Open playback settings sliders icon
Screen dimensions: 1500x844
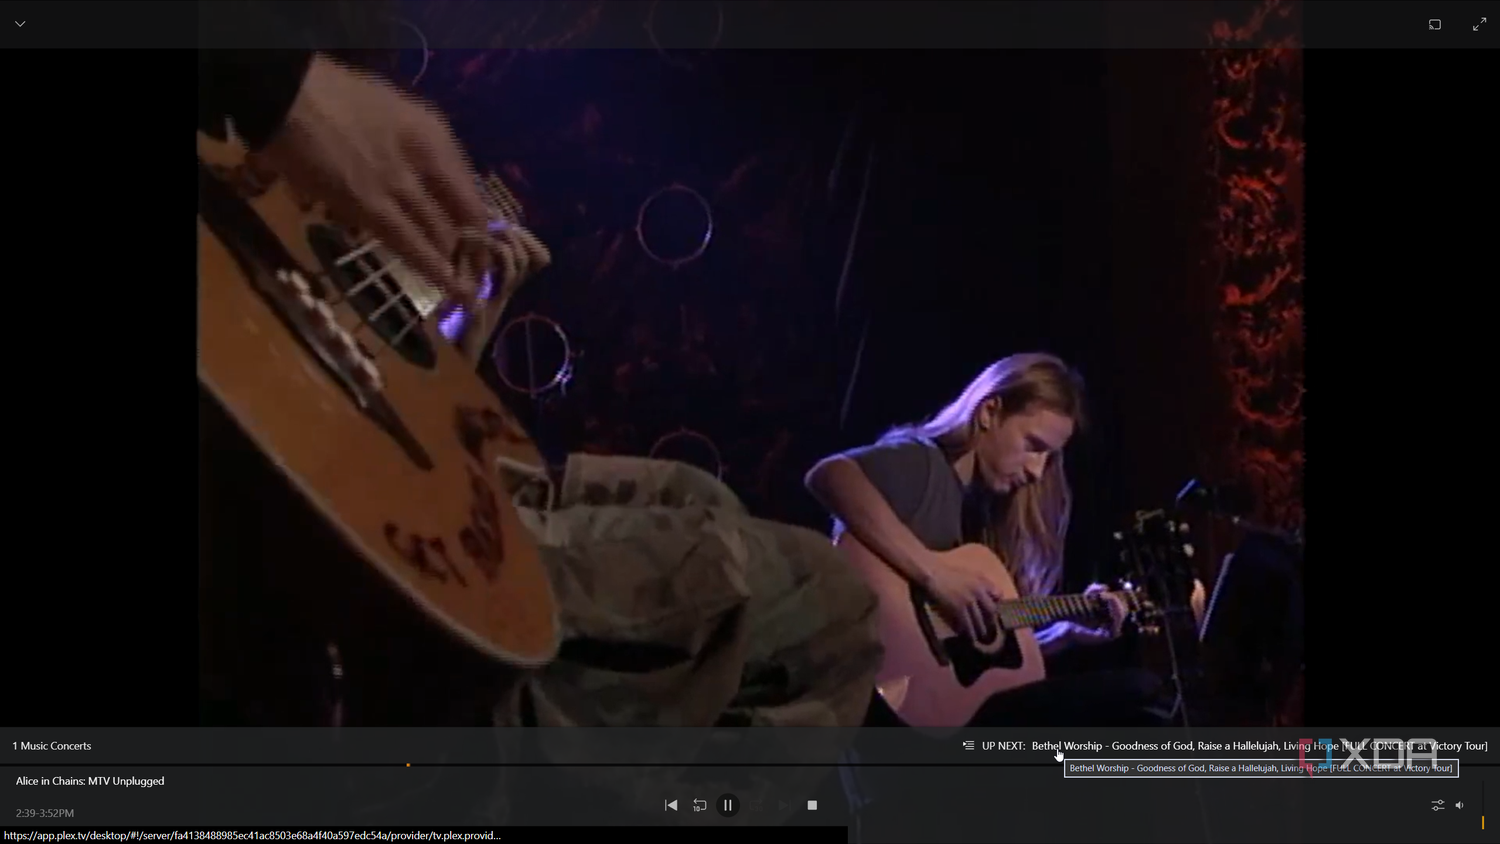pos(1438,805)
